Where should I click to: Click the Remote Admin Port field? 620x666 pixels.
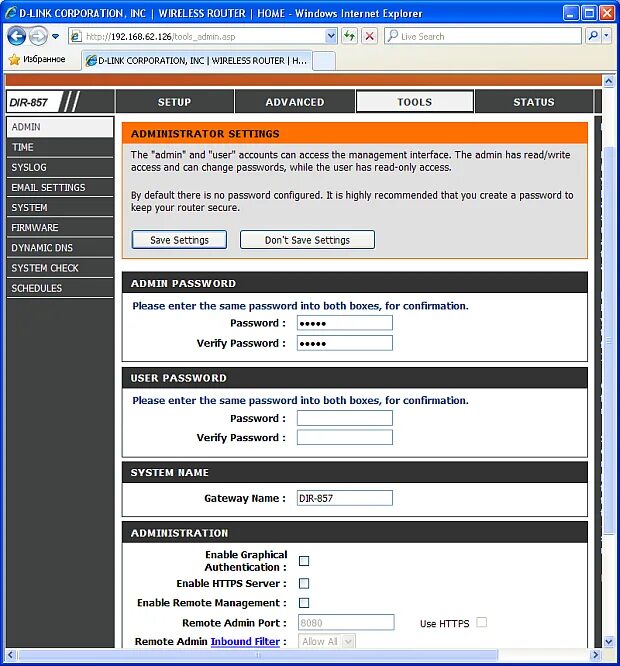pyautogui.click(x=346, y=623)
